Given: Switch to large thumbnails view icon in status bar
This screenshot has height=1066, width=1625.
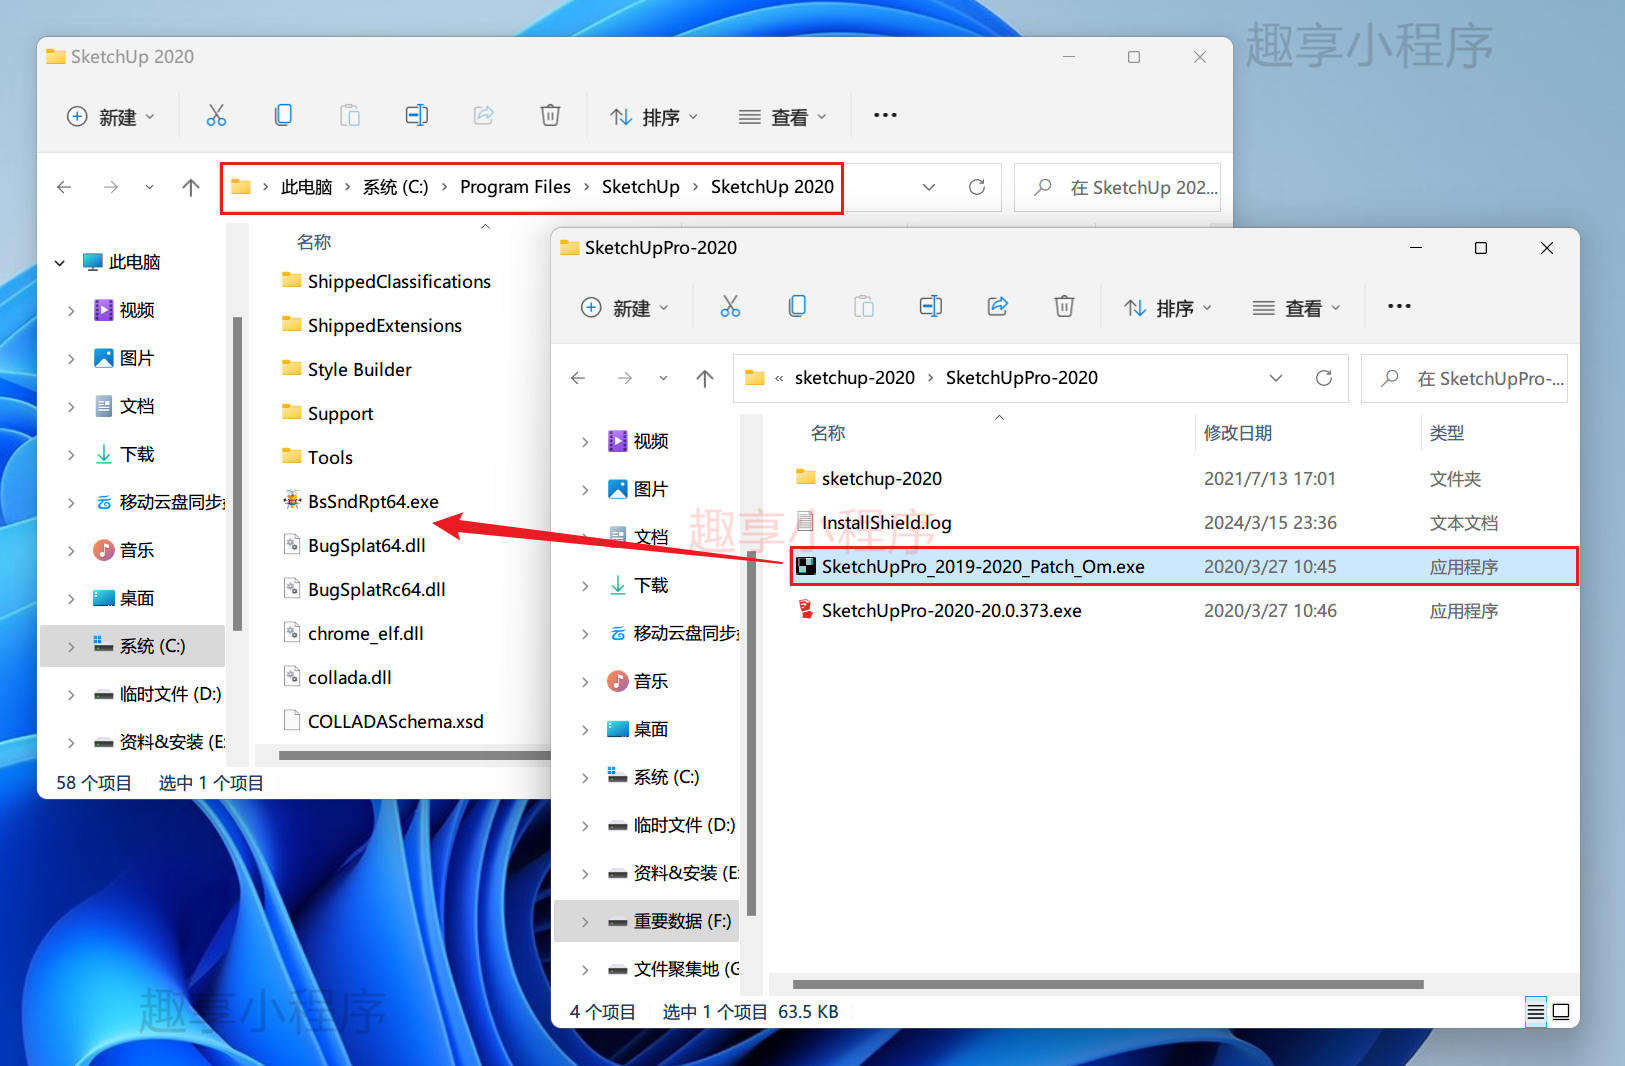Looking at the screenshot, I should point(1561,1012).
